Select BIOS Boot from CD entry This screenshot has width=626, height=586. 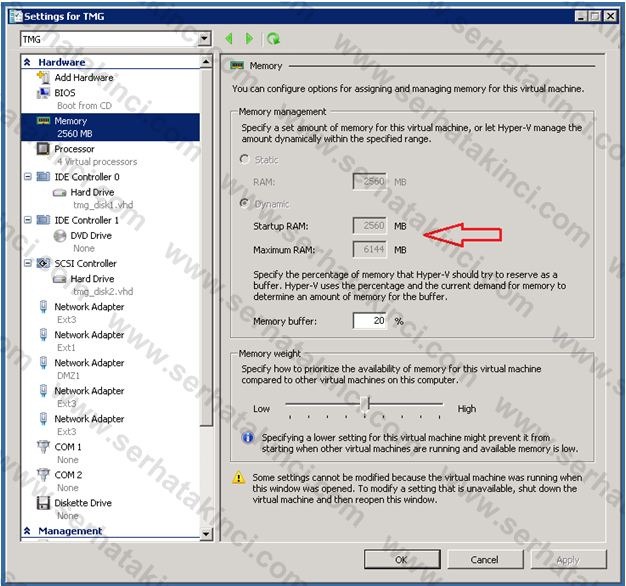[110, 99]
